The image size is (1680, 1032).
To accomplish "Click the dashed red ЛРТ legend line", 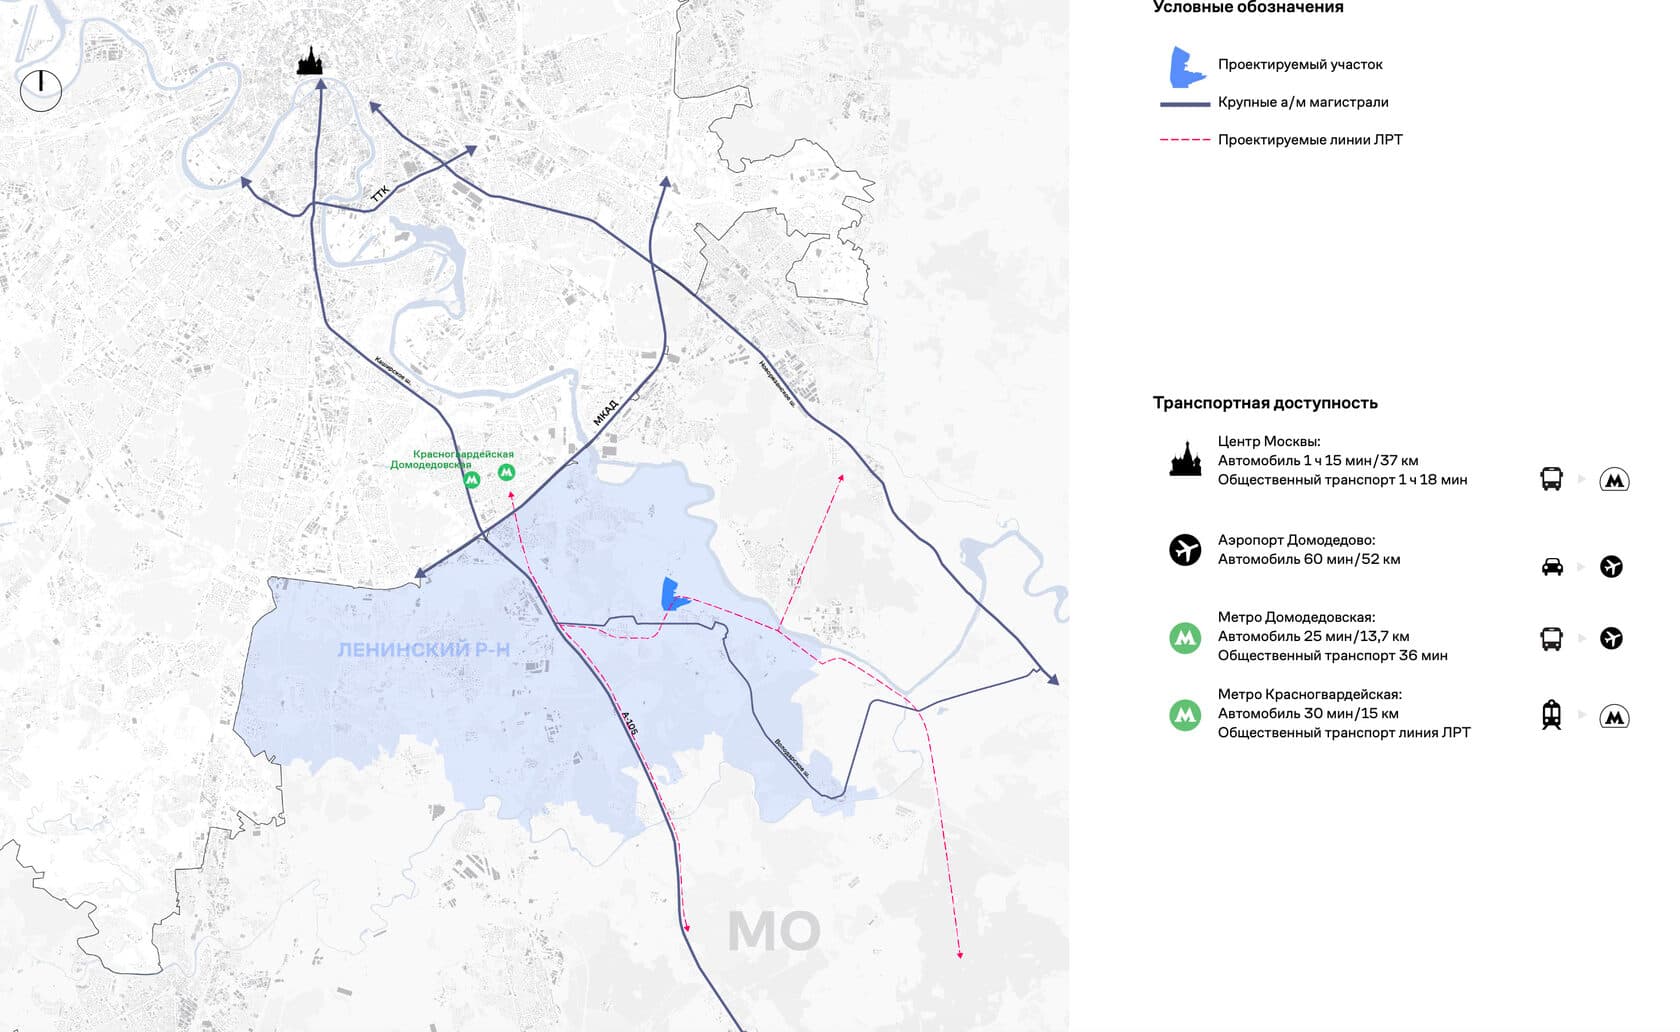I will (1185, 140).
